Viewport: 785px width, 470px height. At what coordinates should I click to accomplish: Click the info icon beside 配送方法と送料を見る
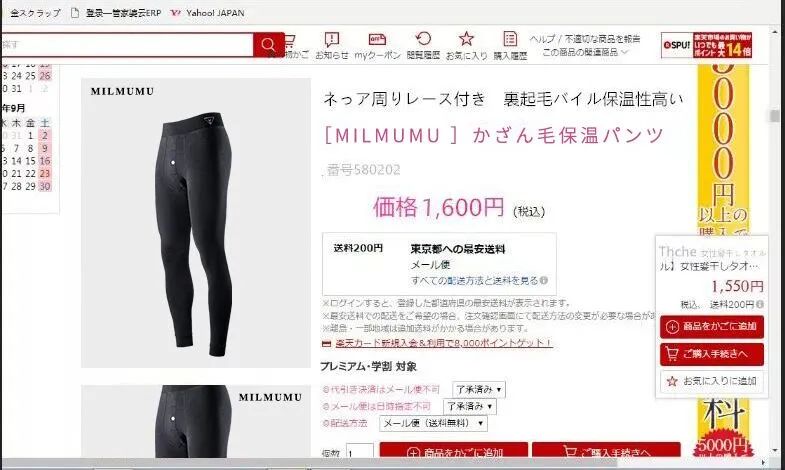point(544,280)
